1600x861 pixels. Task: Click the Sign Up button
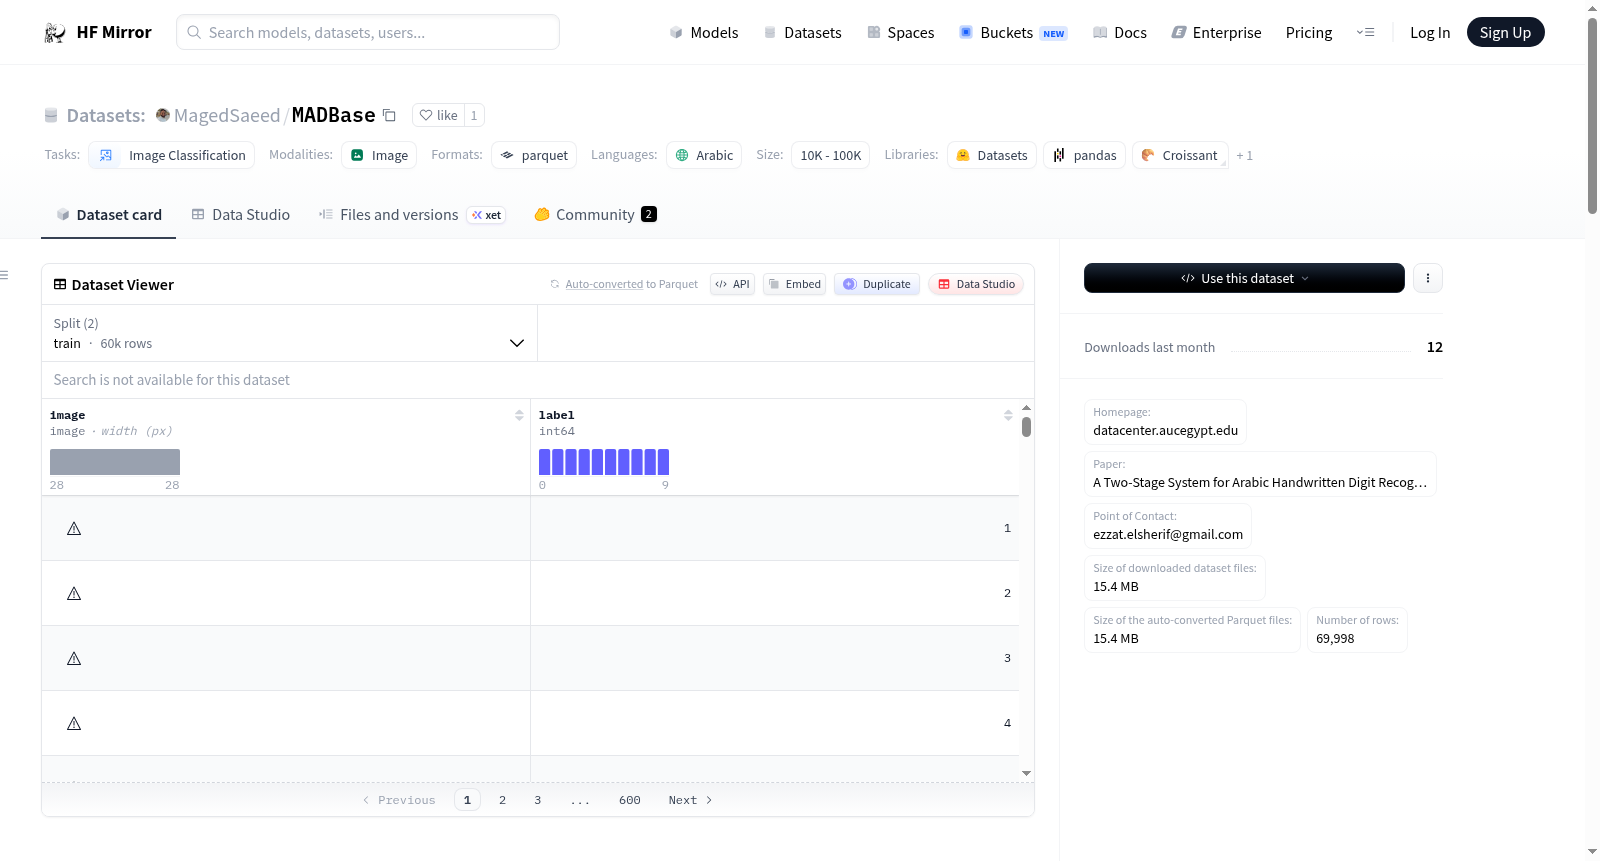[x=1506, y=33]
